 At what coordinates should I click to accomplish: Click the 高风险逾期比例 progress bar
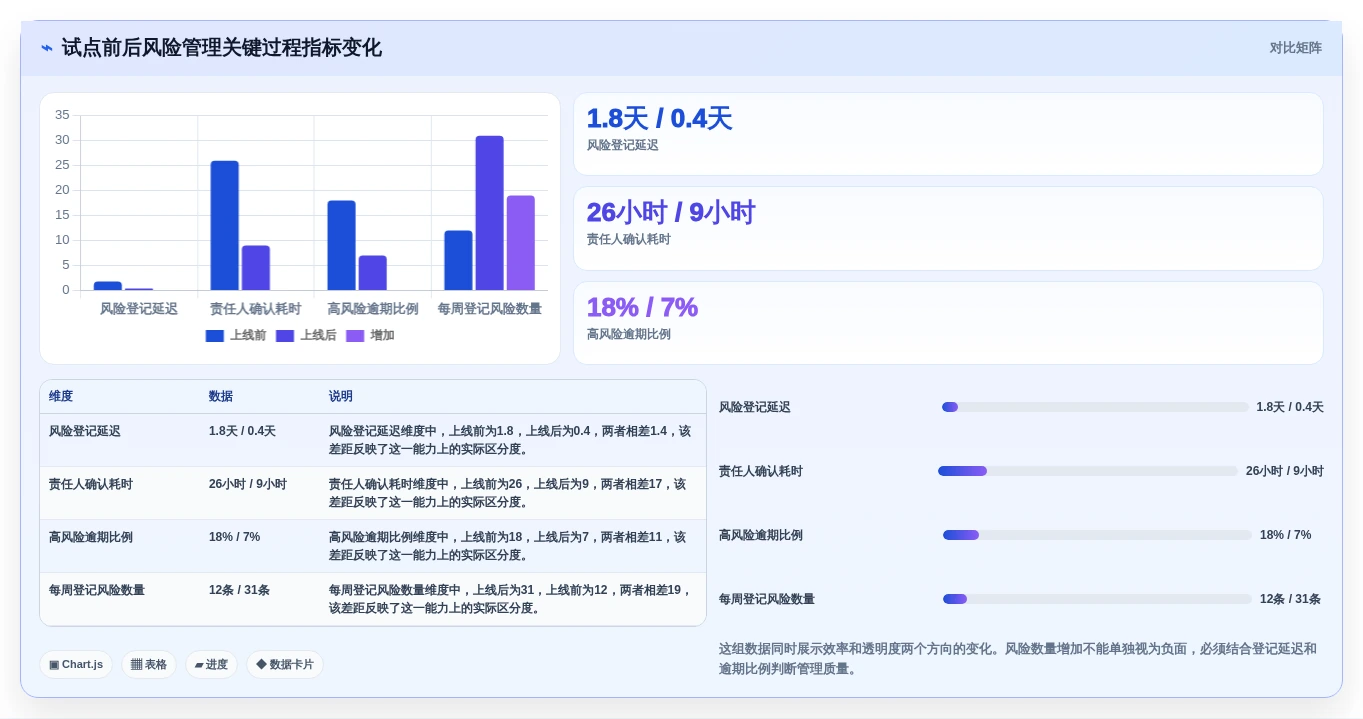1097,535
